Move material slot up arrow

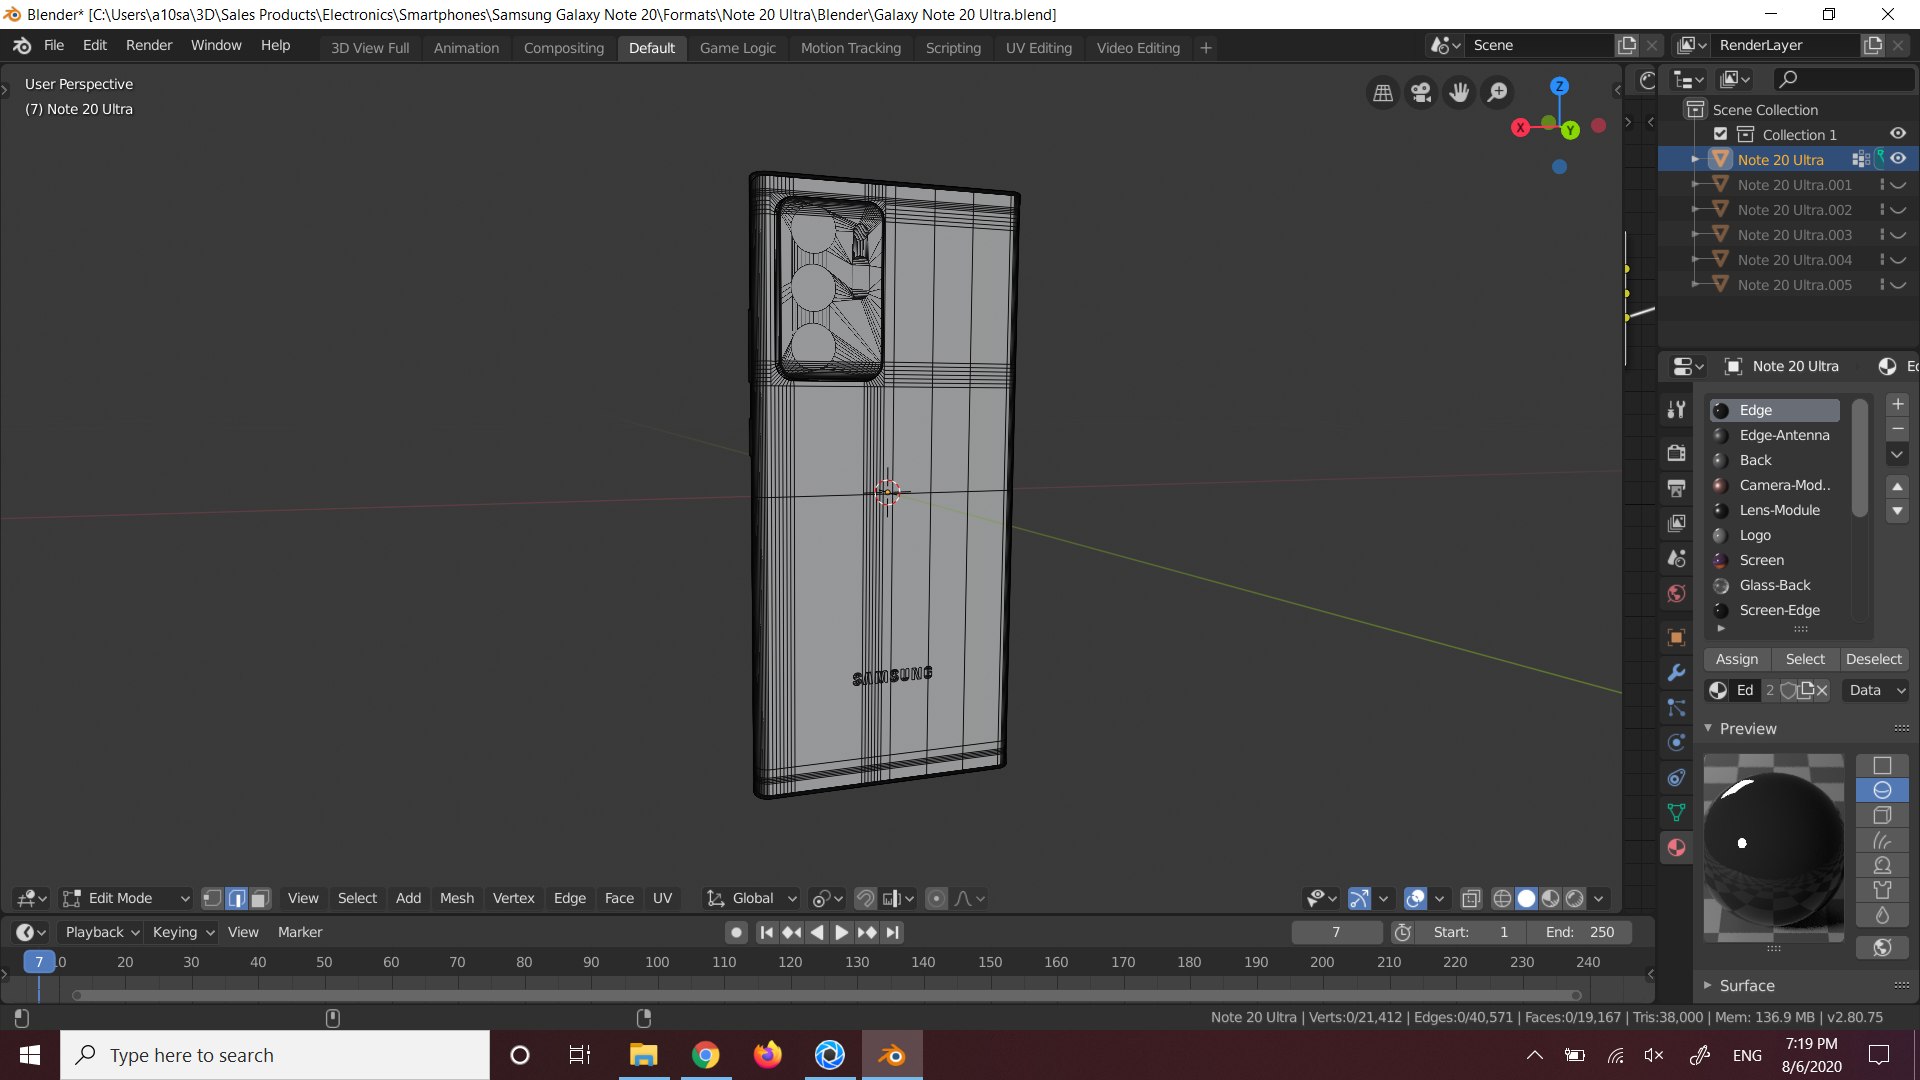[1897, 486]
